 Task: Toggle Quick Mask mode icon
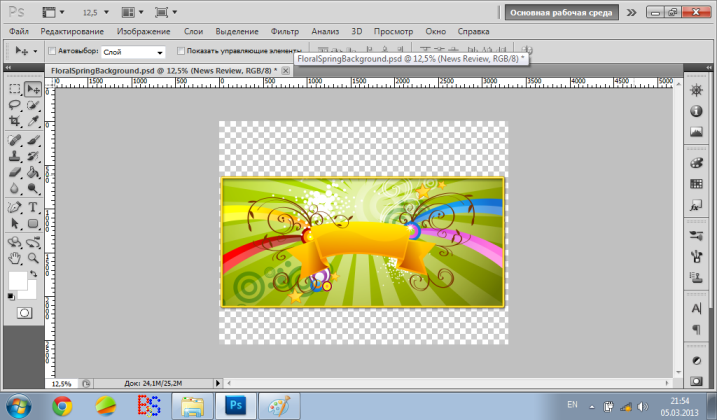23,313
